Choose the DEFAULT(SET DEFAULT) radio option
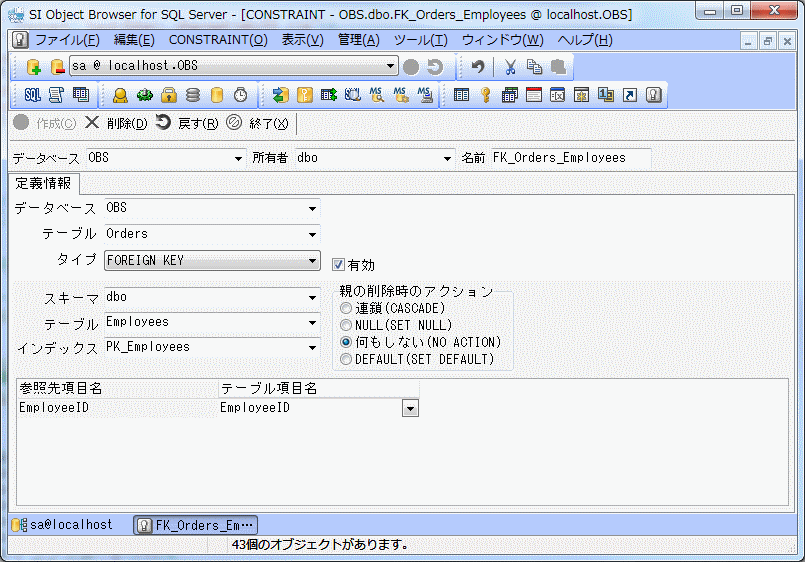This screenshot has width=805, height=562. point(346,359)
